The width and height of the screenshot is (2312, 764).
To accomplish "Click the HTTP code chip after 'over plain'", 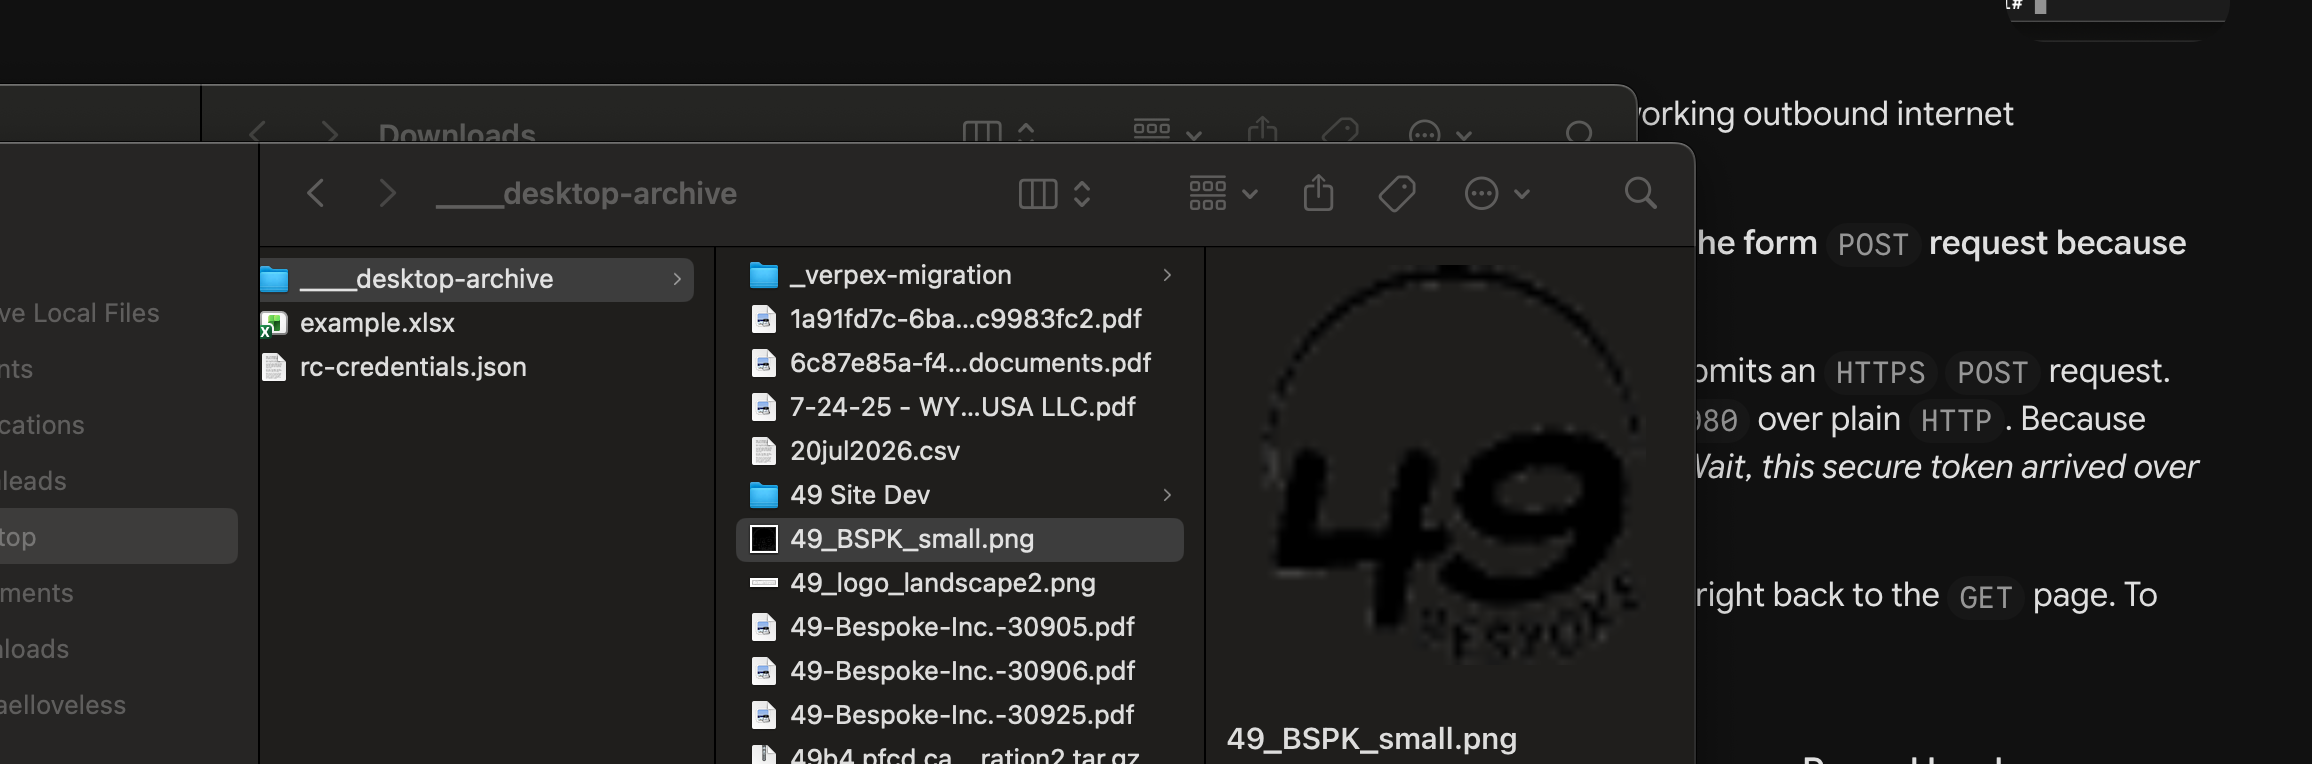I will coord(1956,420).
